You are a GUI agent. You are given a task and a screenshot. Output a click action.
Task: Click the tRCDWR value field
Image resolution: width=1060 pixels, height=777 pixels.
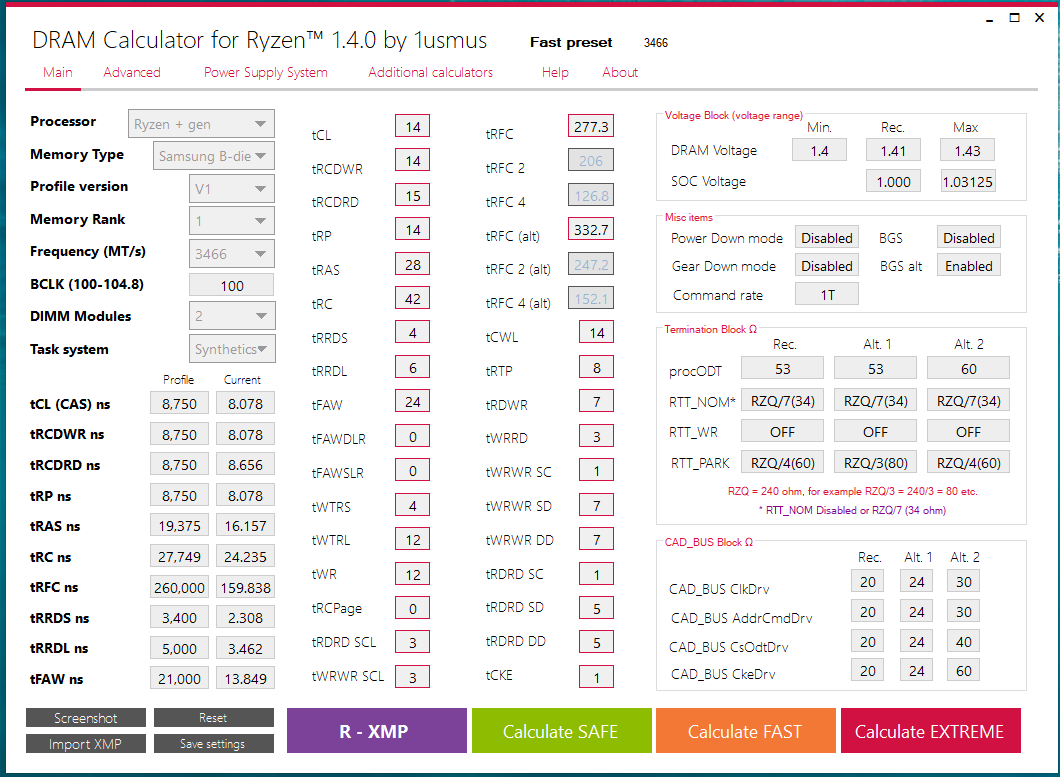pyautogui.click(x=412, y=161)
